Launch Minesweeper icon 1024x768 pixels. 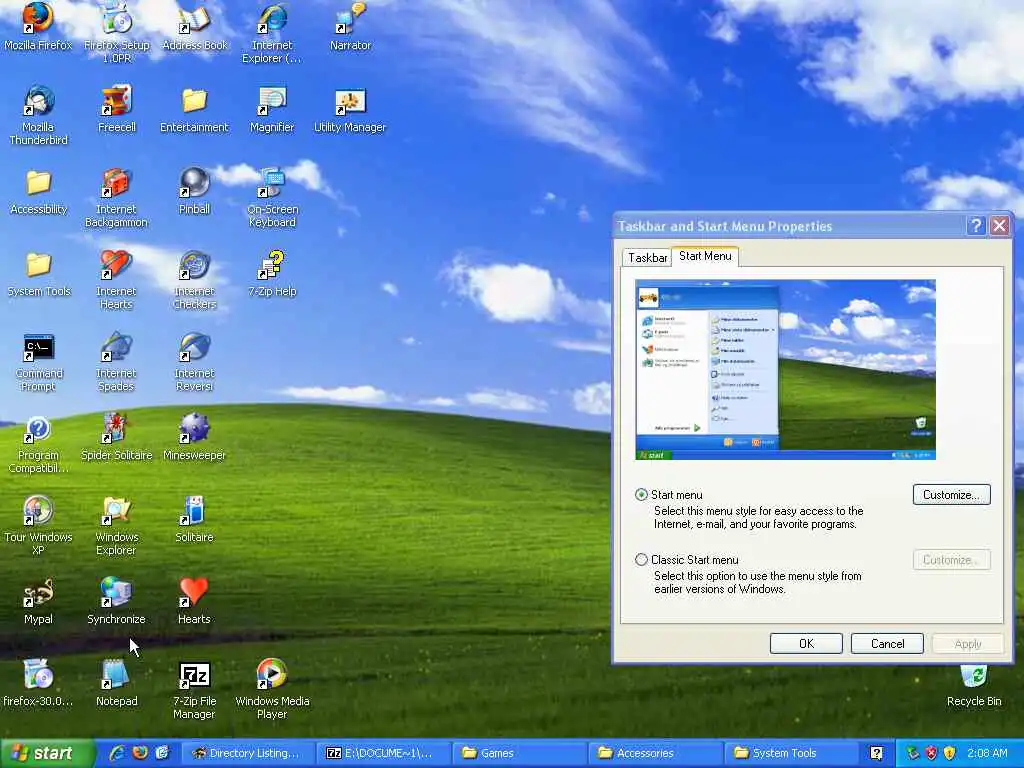click(x=195, y=438)
